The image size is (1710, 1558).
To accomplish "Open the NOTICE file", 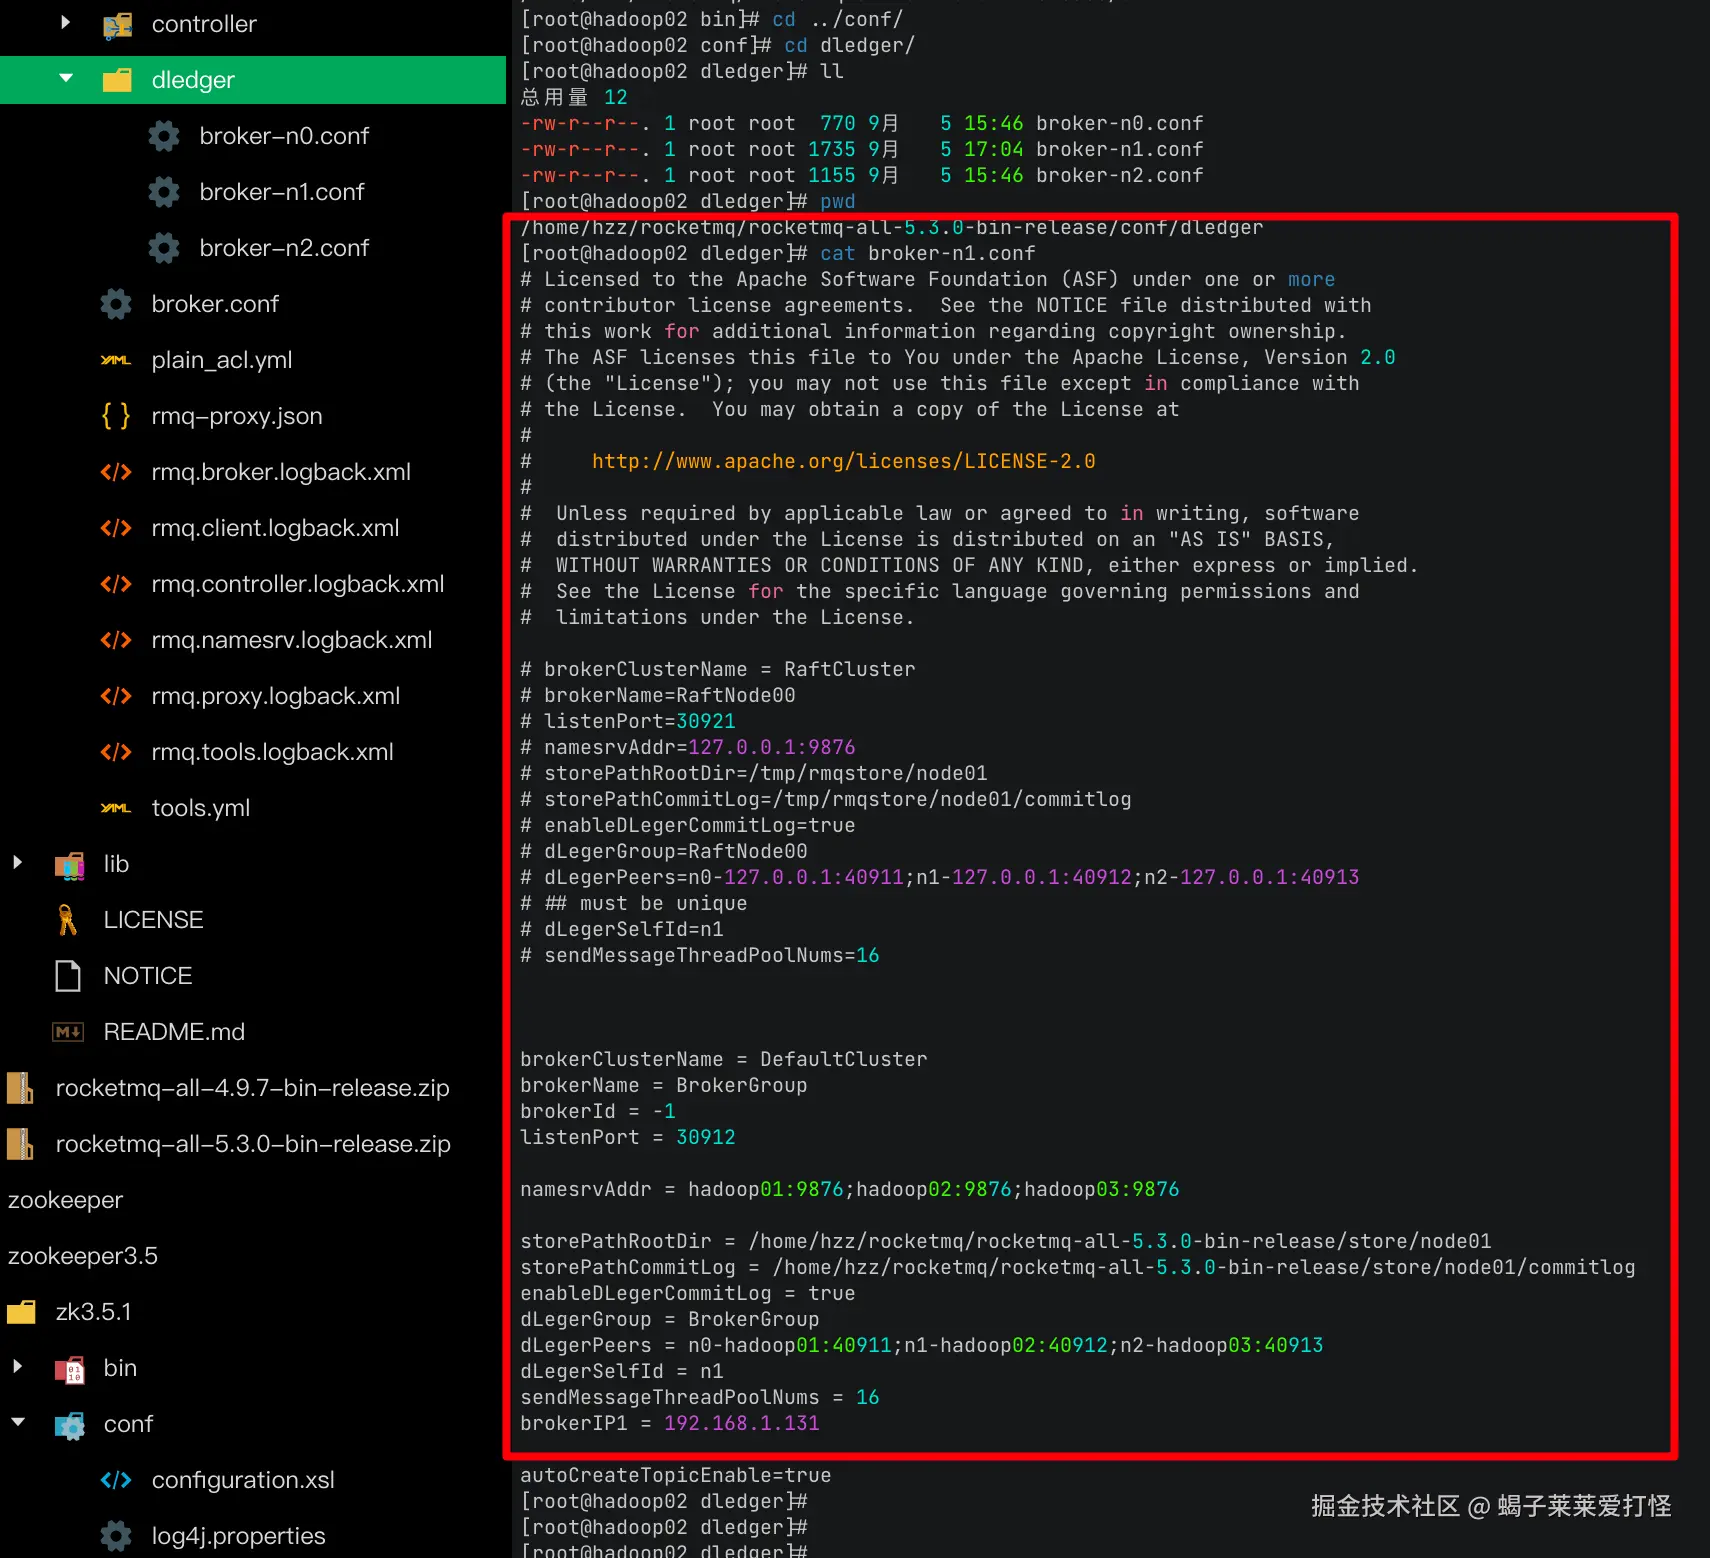I will tap(148, 976).
